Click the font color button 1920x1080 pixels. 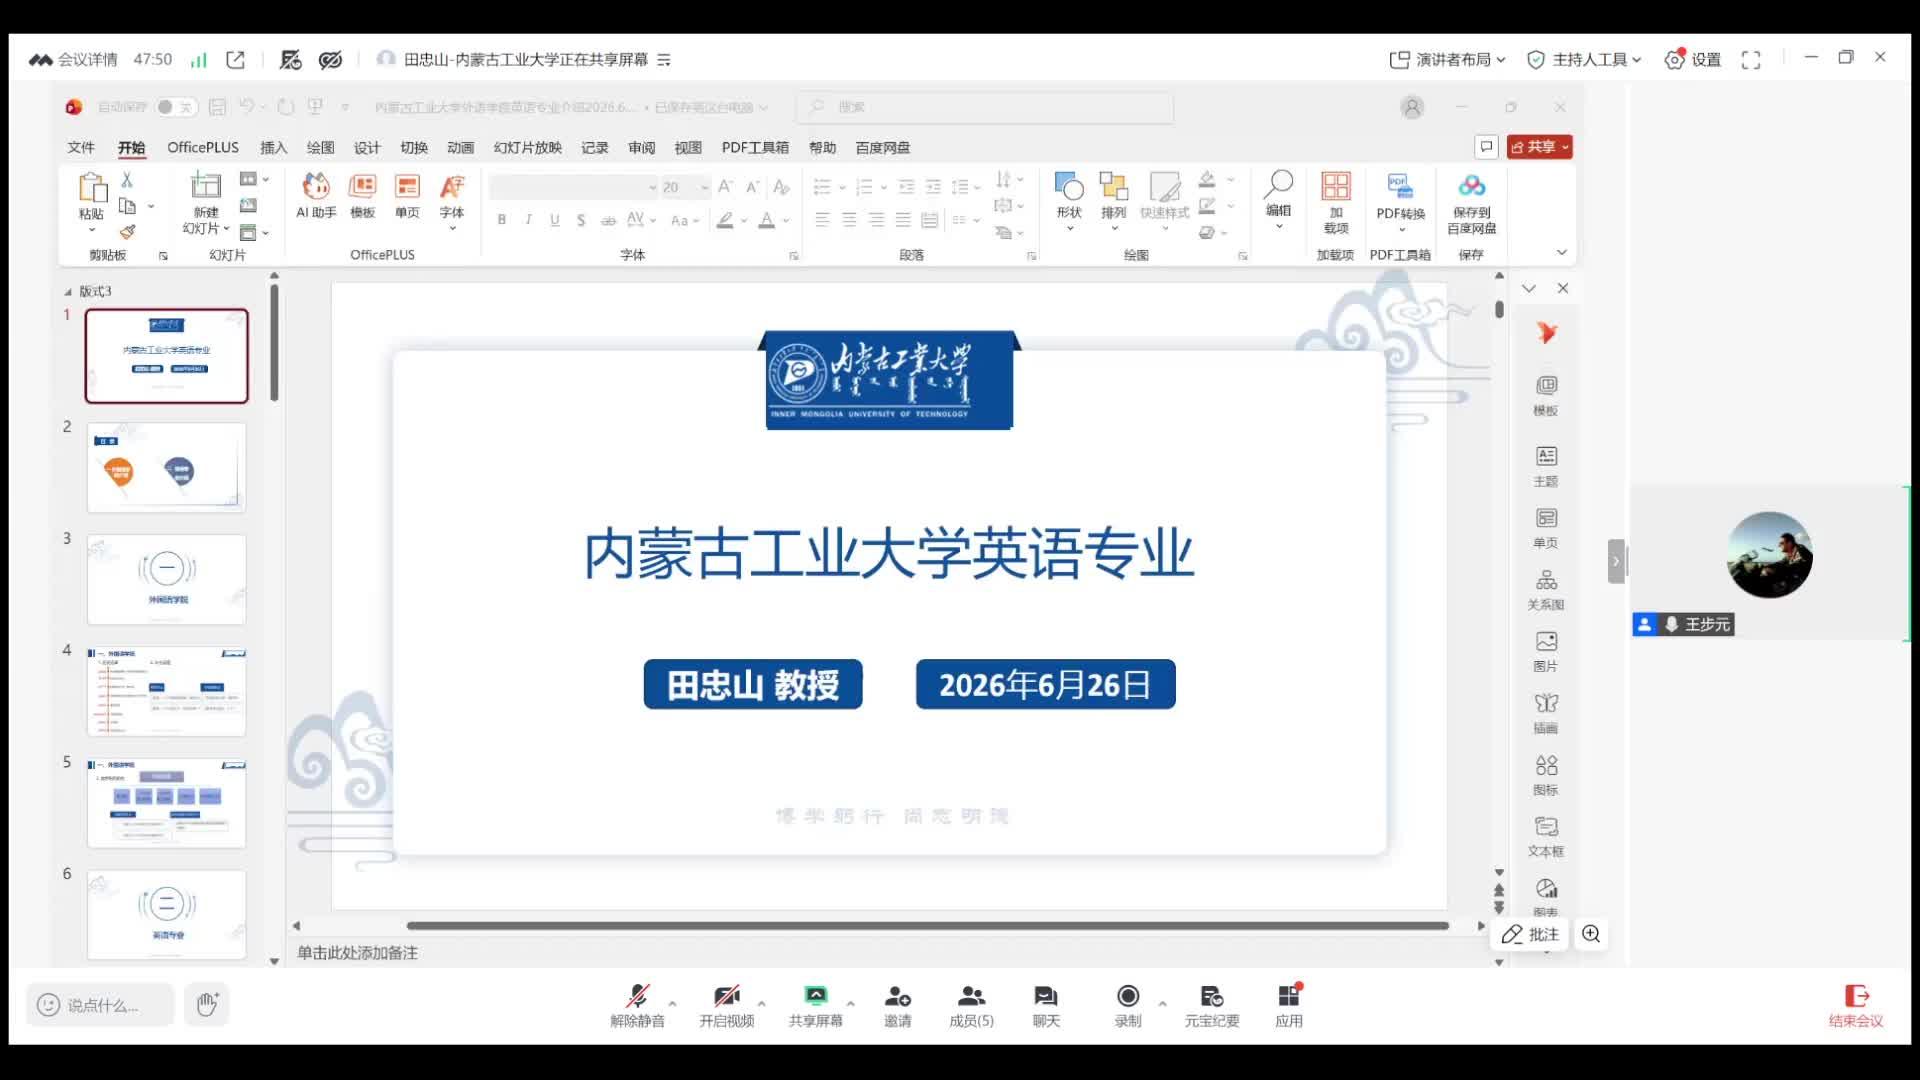pos(766,220)
